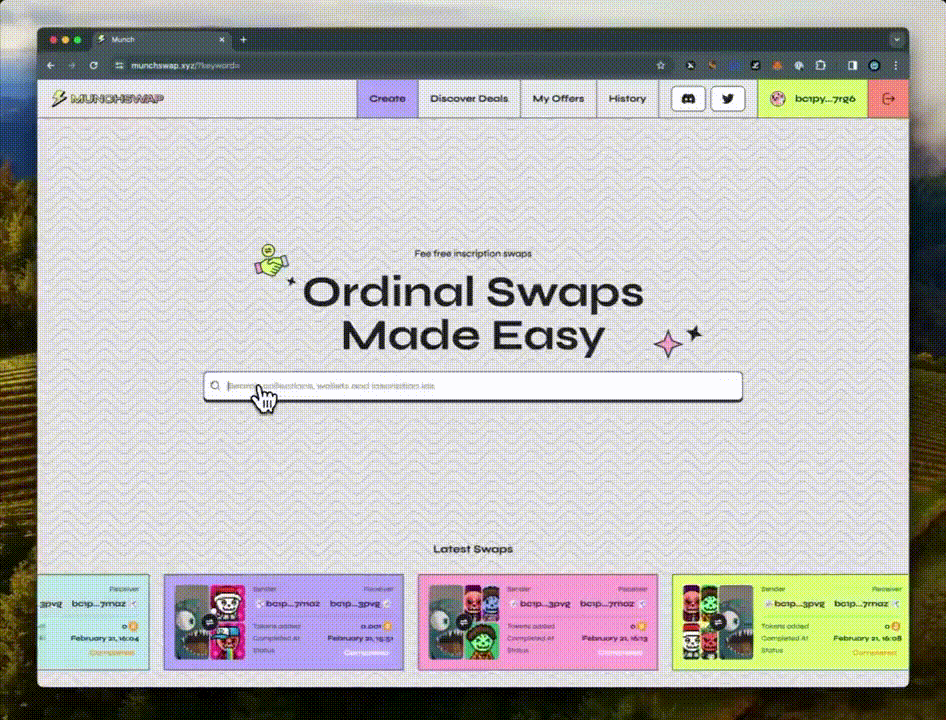Viewport: 946px width, 720px height.
Task: Click the Fee free inscription swaps text
Action: click(473, 253)
